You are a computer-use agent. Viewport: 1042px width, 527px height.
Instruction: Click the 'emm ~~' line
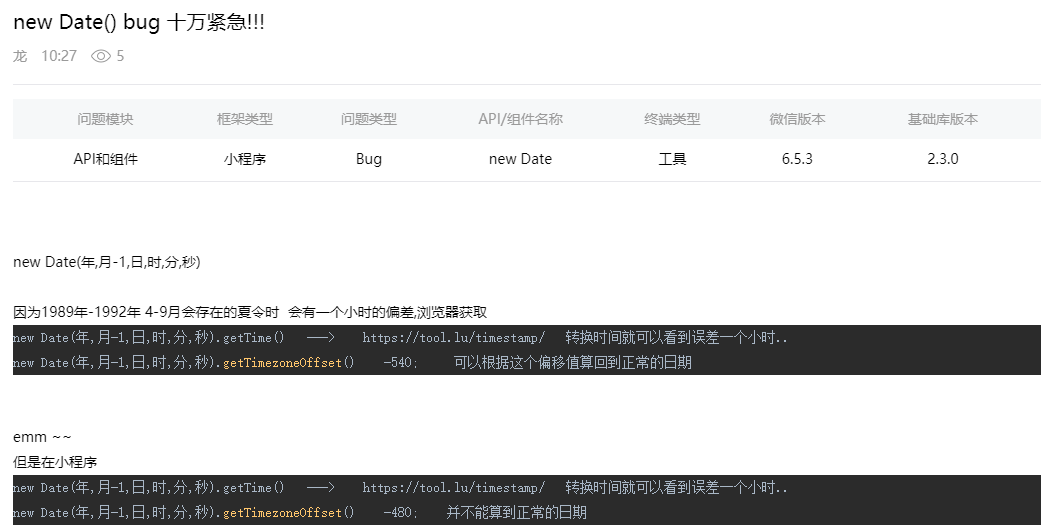[x=42, y=437]
